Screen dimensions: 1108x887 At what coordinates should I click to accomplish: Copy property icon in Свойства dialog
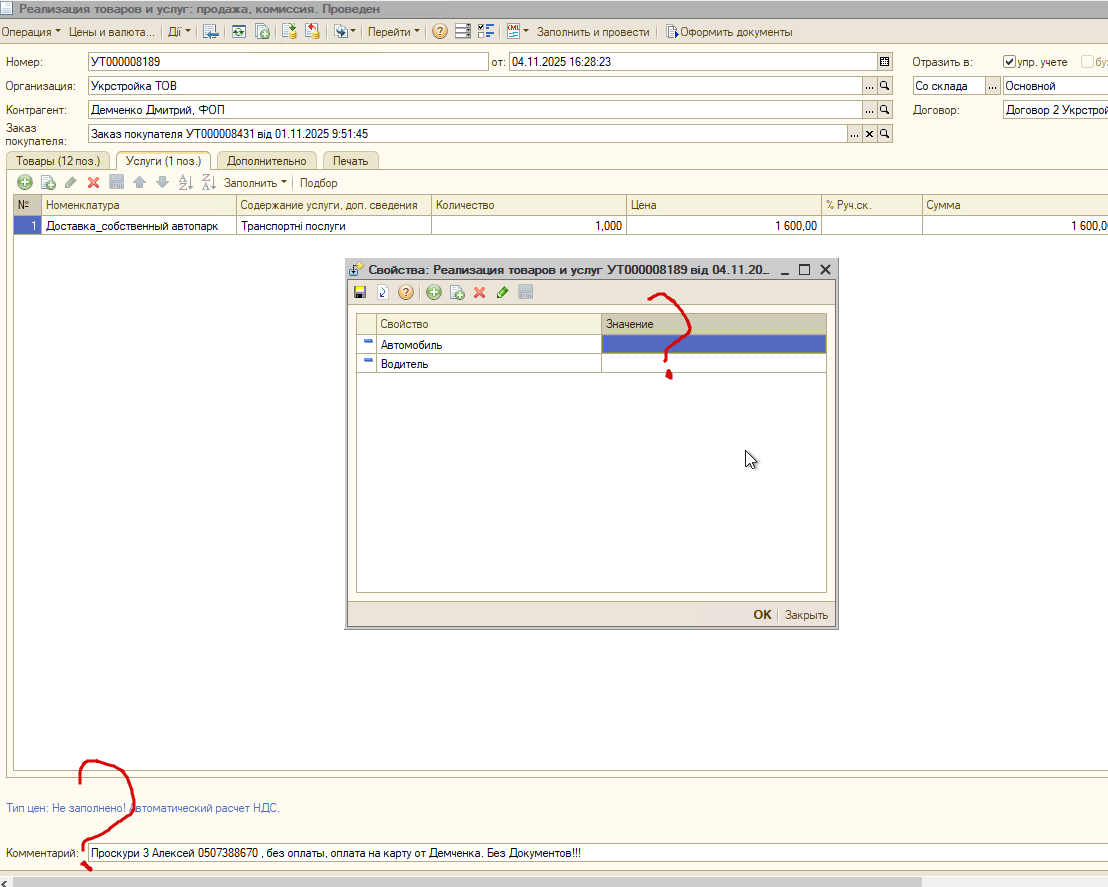[457, 293]
